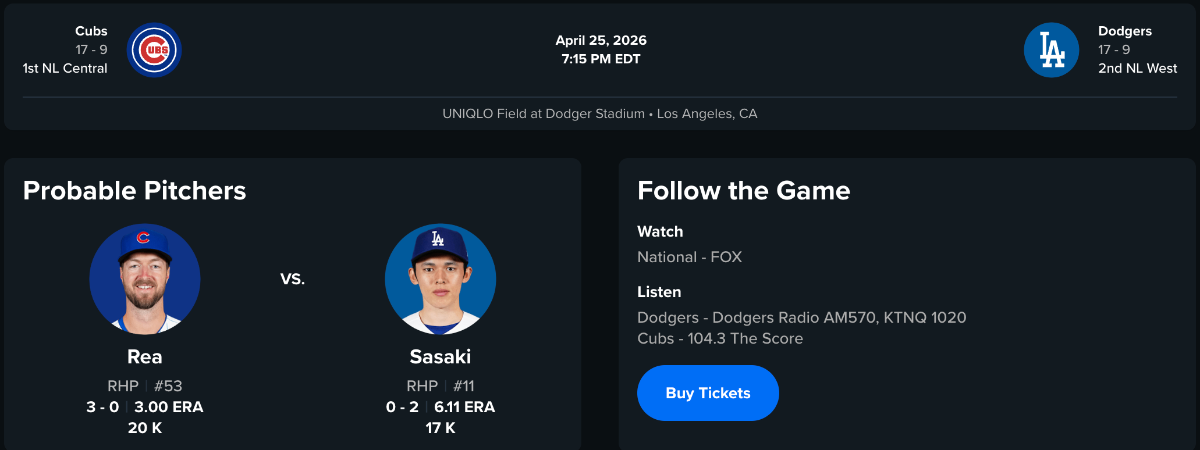Screen dimensions: 1200x450
Task: Click the Buy Tickets button
Action: [708, 393]
